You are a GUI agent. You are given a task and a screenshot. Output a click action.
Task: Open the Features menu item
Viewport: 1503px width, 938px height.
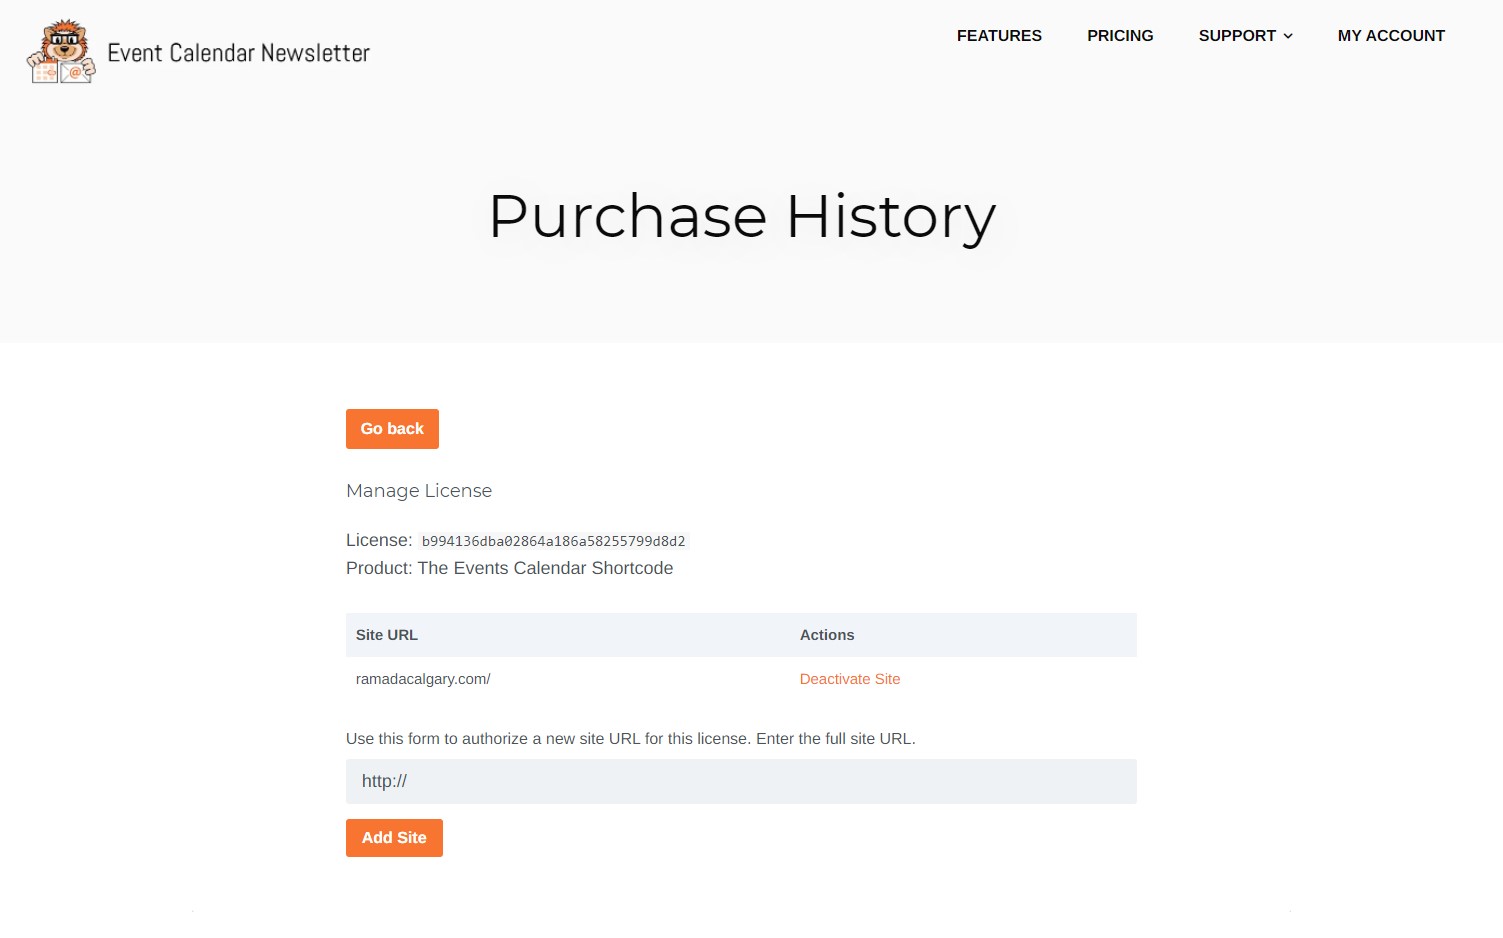pyautogui.click(x=999, y=36)
